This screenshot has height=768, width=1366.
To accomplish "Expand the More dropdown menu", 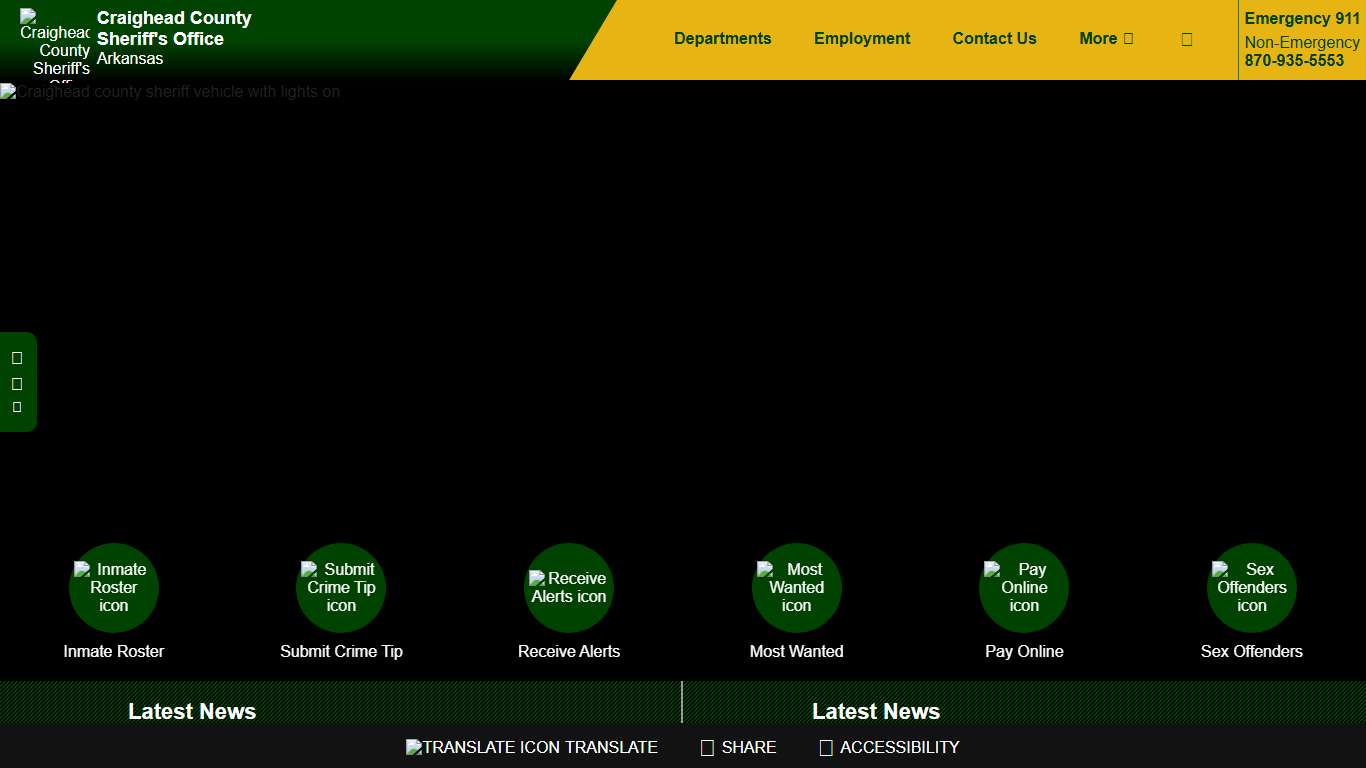I will tap(1106, 39).
